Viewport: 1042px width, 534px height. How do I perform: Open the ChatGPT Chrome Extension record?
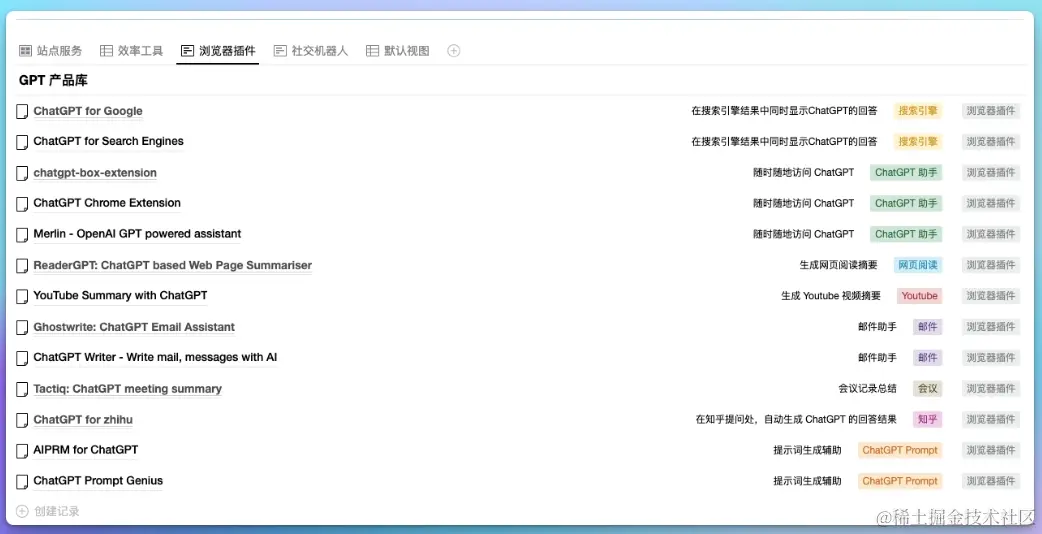tap(107, 203)
